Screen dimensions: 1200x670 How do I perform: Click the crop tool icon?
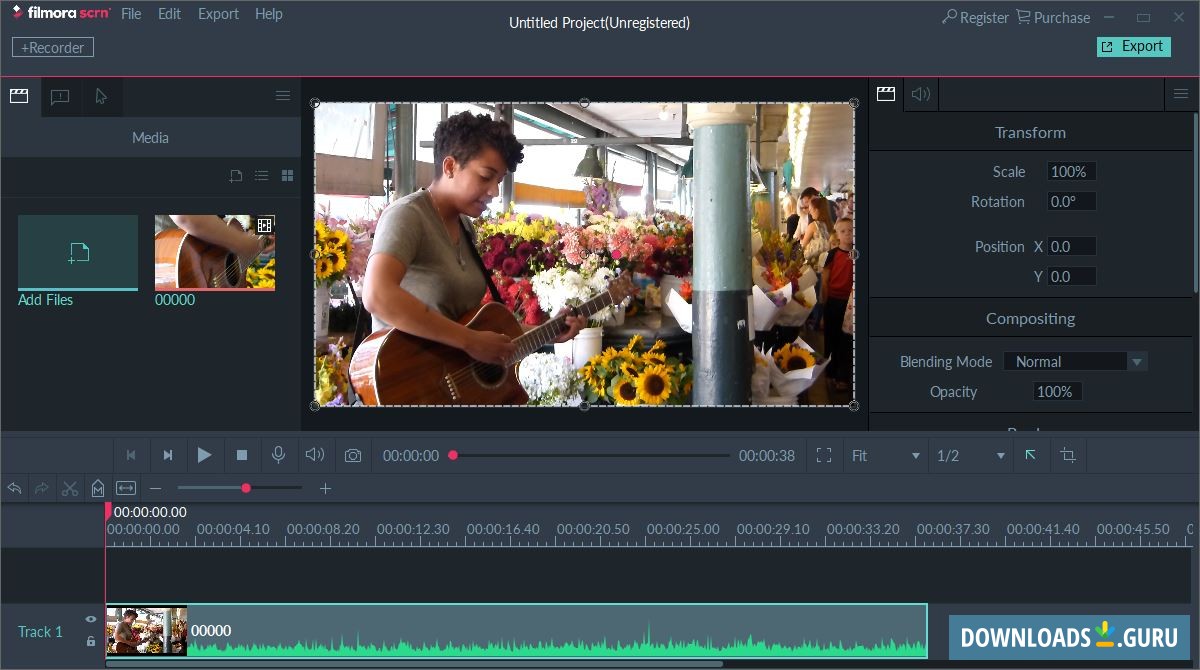pos(1068,456)
